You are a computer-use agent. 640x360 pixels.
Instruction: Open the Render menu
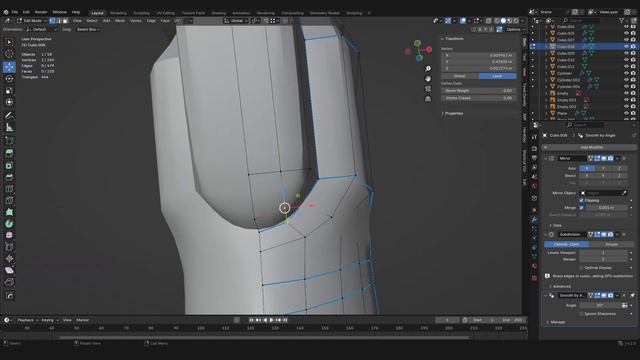tap(41, 12)
